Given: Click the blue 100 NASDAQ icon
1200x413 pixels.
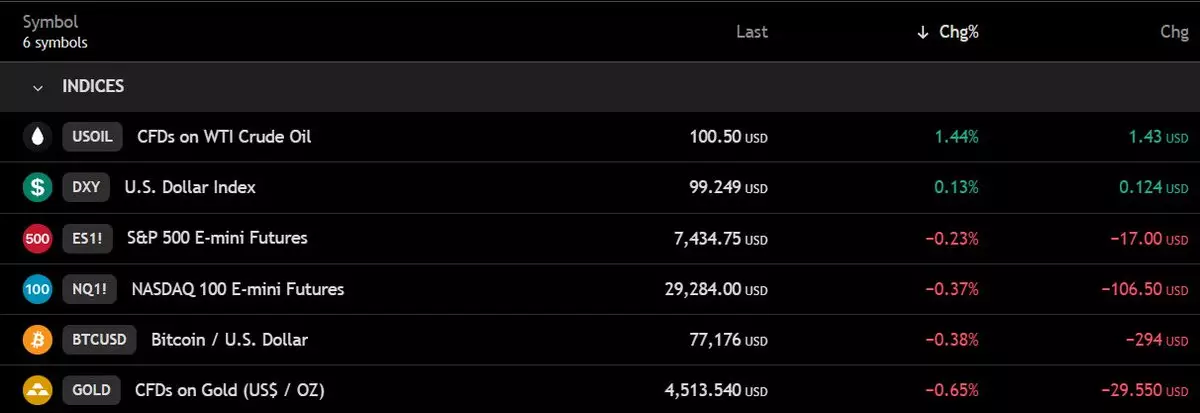Looking at the screenshot, I should point(37,289).
